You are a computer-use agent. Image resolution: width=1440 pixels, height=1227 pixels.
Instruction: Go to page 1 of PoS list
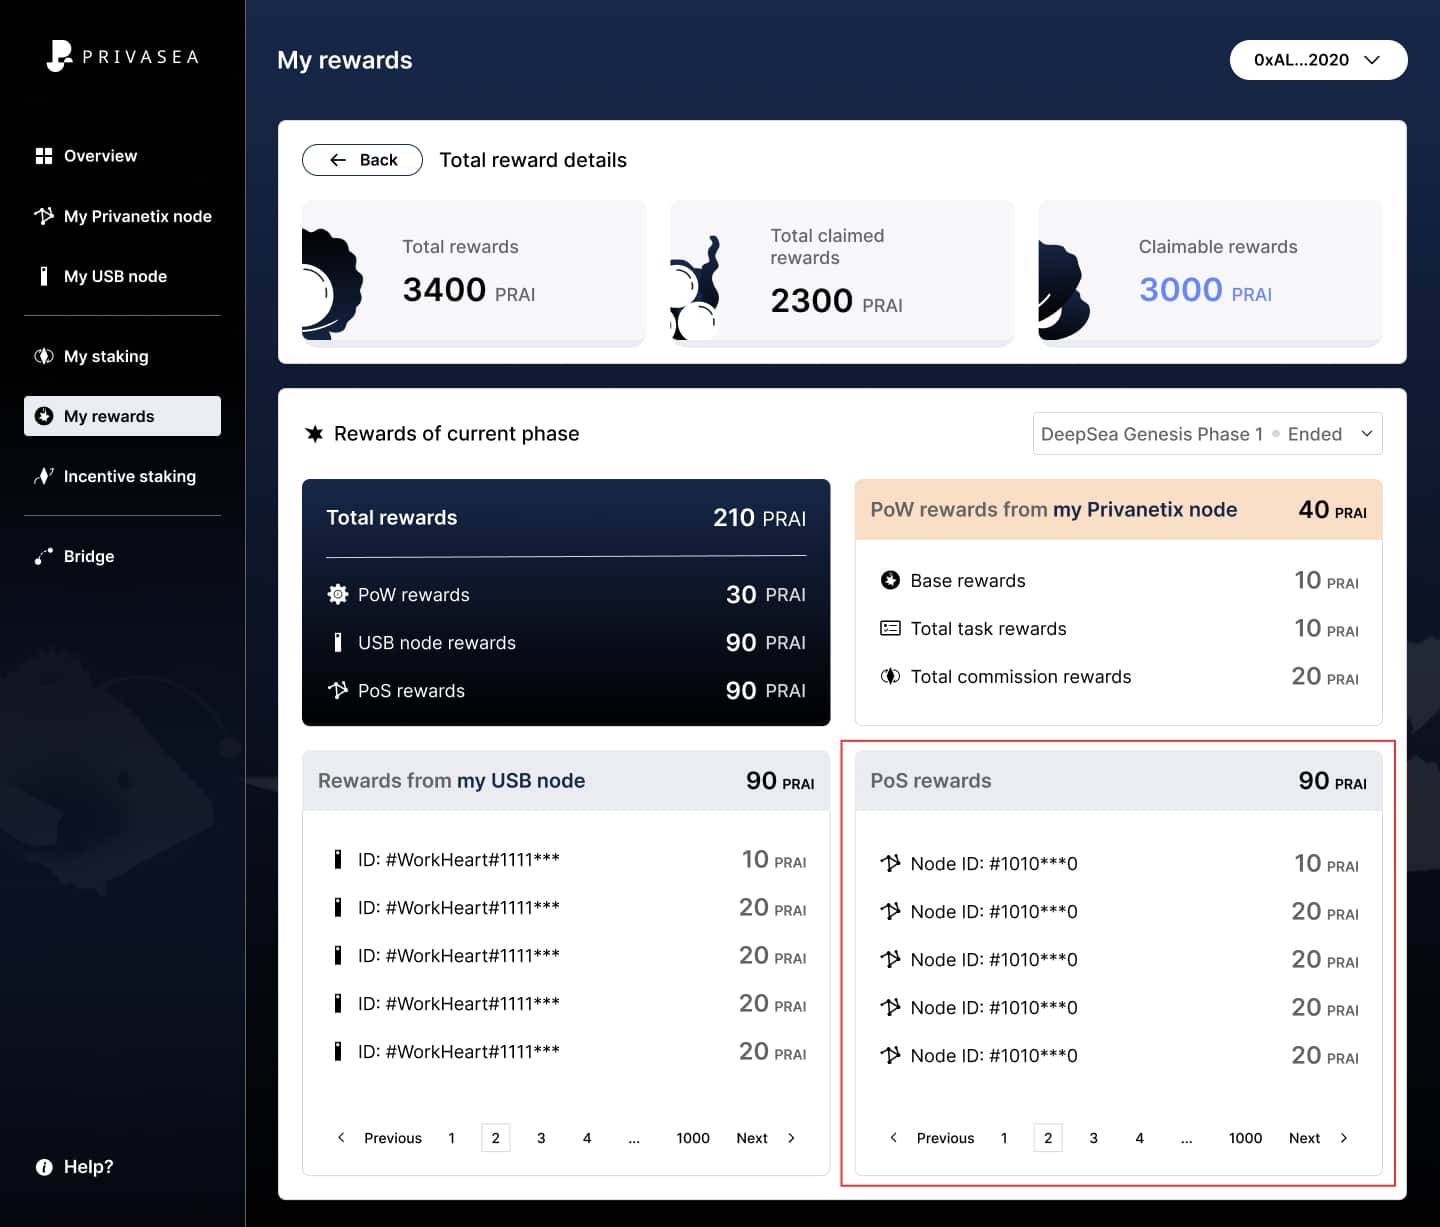(1004, 1138)
